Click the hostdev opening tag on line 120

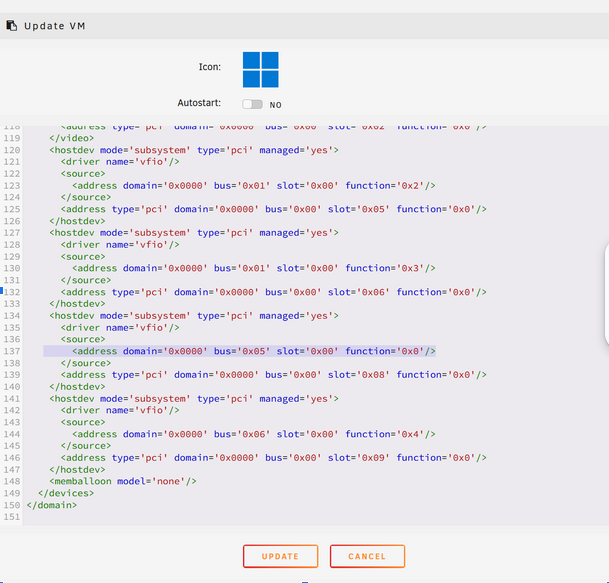click(194, 150)
